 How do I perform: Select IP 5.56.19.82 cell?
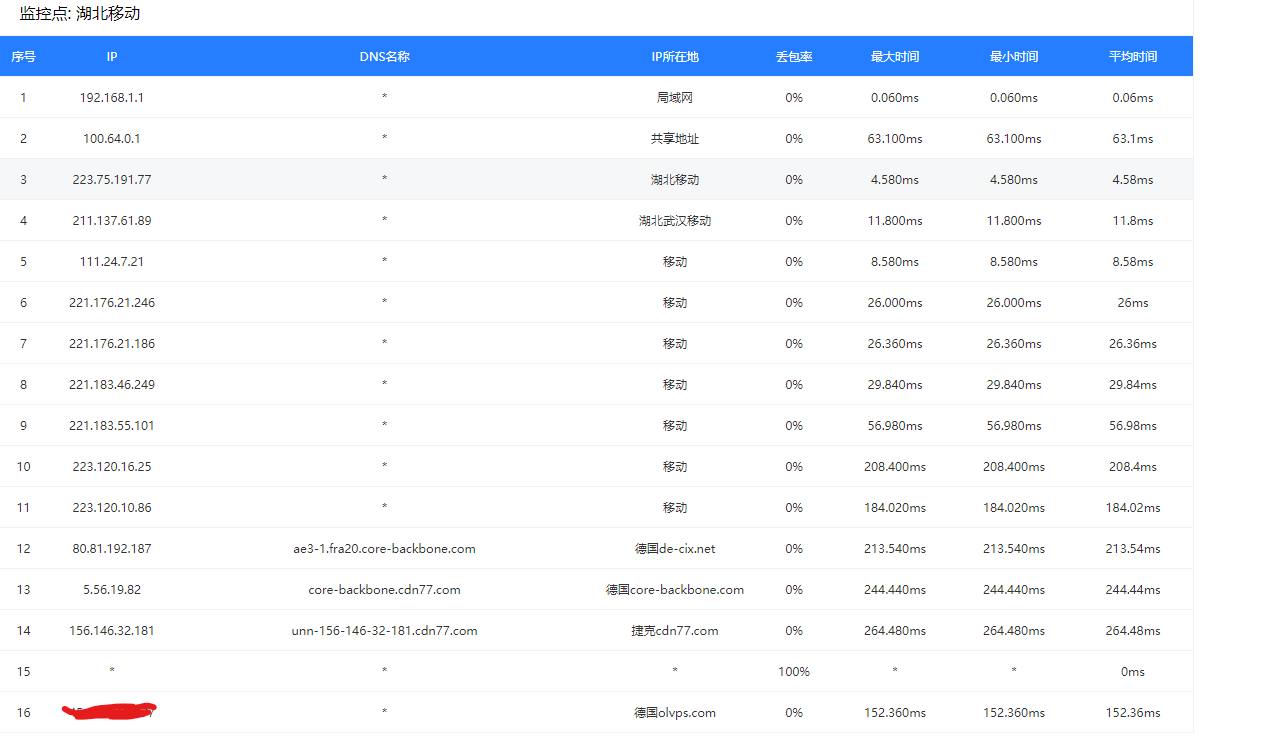pyautogui.click(x=112, y=590)
